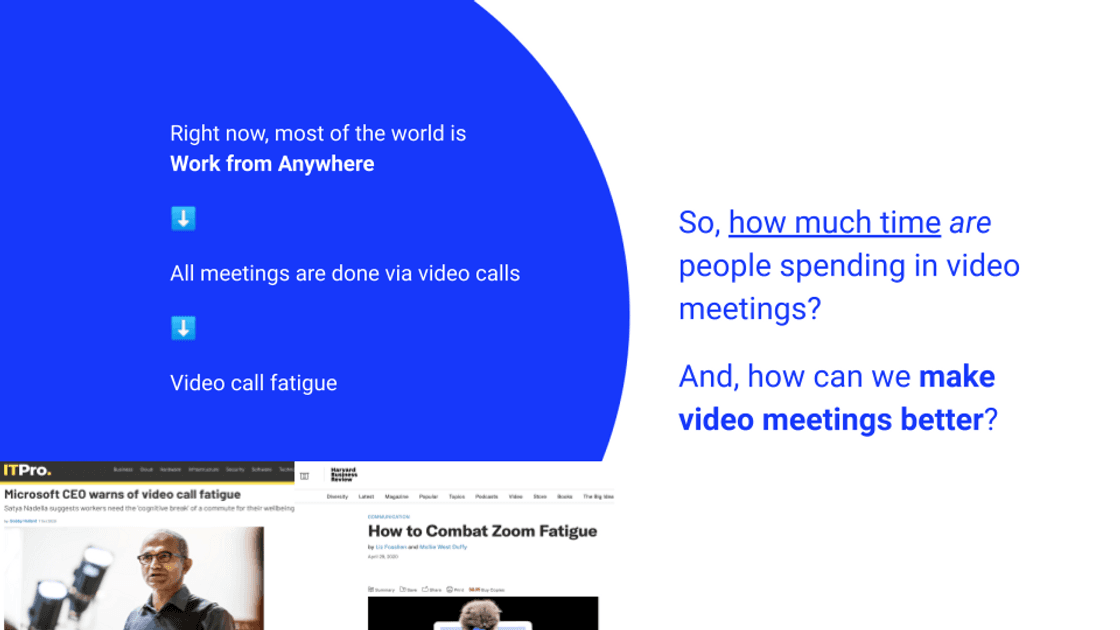
Task: Open the Business menu in ITPro navbar
Action: pos(123,469)
